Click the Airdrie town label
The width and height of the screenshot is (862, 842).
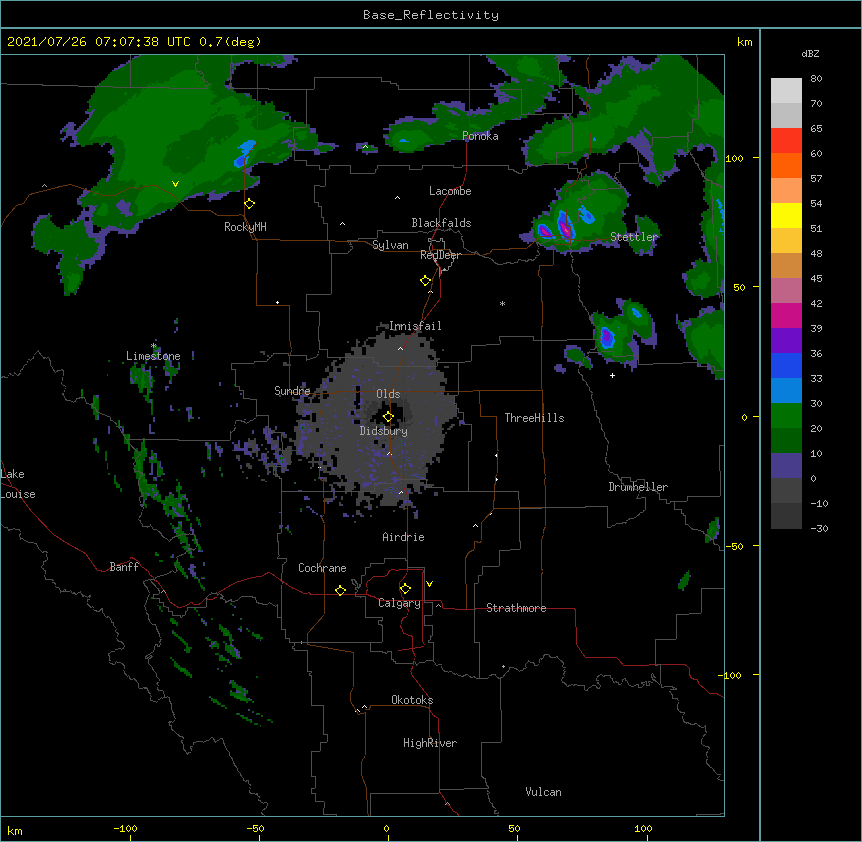pyautogui.click(x=403, y=537)
